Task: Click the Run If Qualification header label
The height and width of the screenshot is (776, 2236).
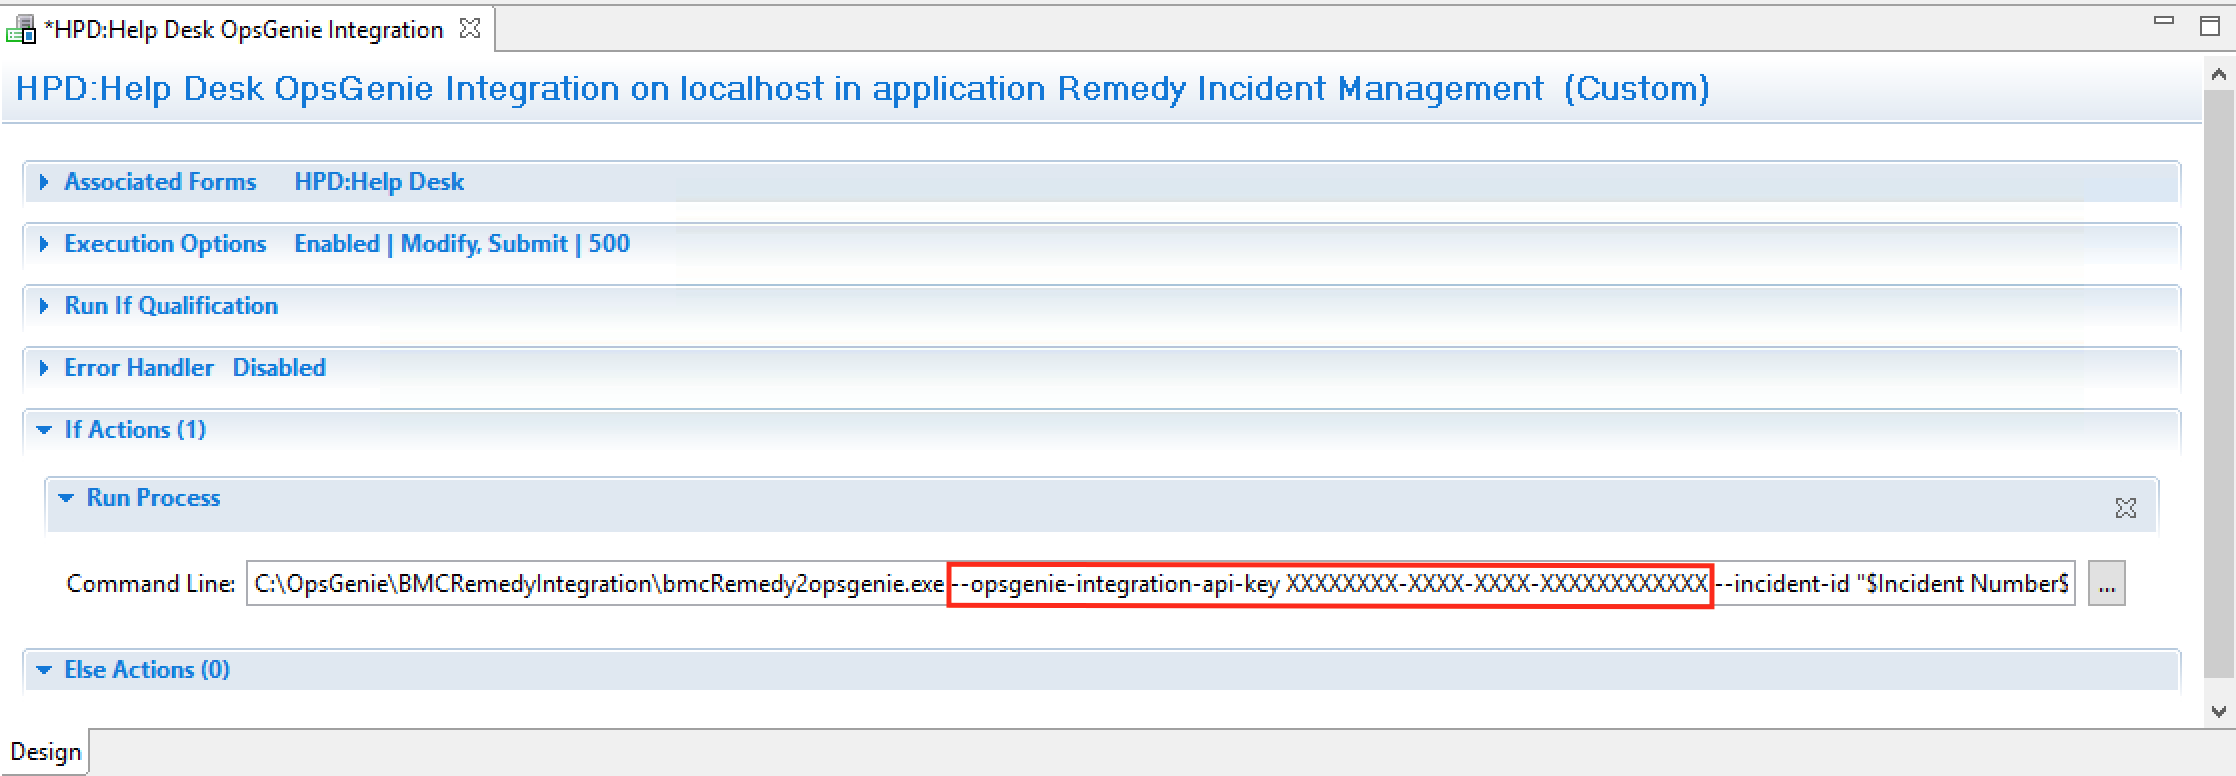Action: coord(171,306)
